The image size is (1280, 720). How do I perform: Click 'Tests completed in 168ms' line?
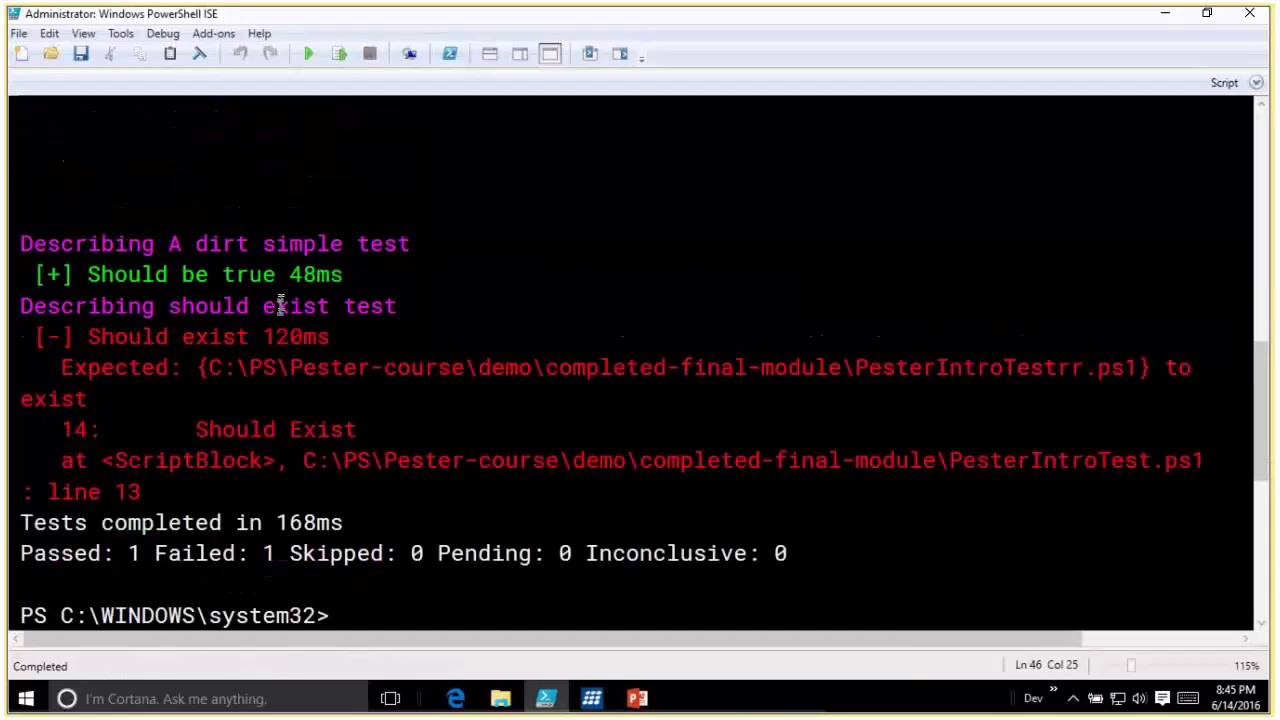(181, 523)
